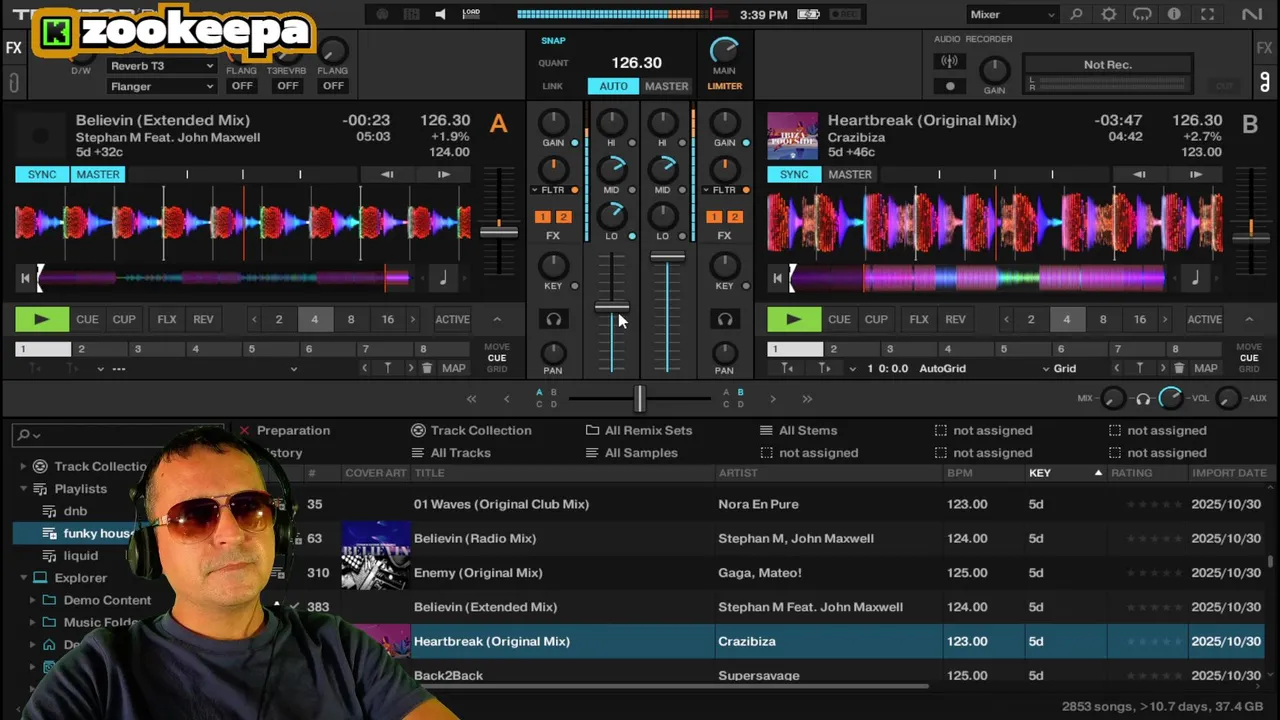This screenshot has width=1280, height=720.
Task: Toggle MASTER on Deck A
Action: pyautogui.click(x=98, y=174)
